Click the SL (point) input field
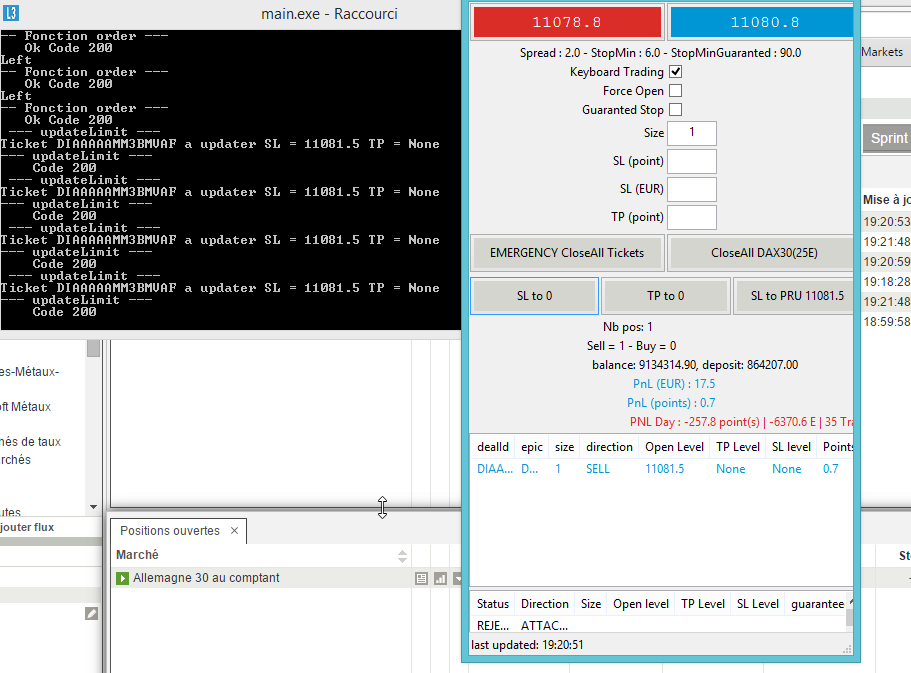 click(691, 161)
